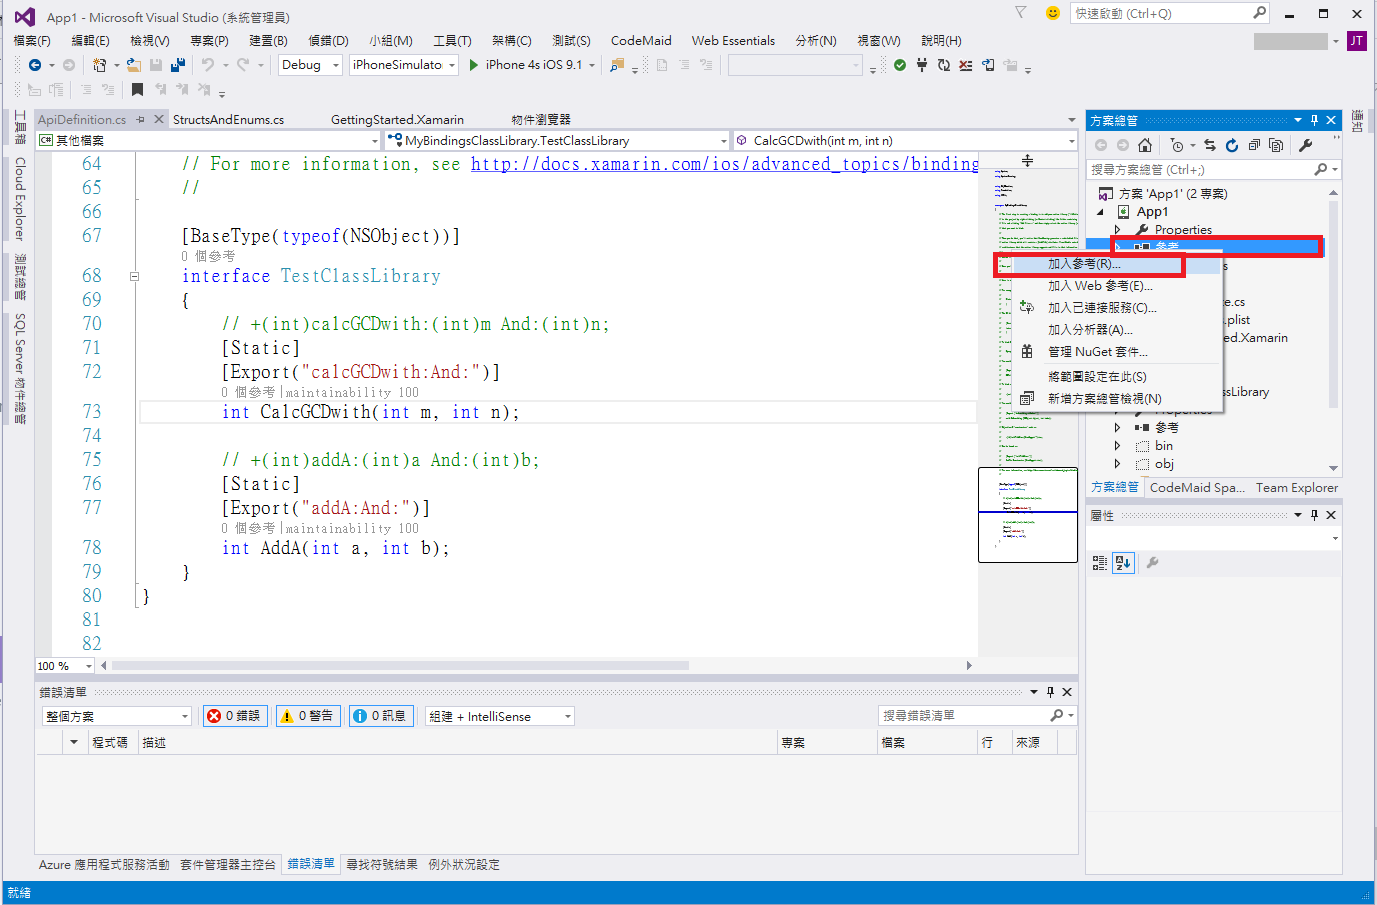Click the plug connect toolbar icon
The height and width of the screenshot is (905, 1377).
tap(922, 65)
